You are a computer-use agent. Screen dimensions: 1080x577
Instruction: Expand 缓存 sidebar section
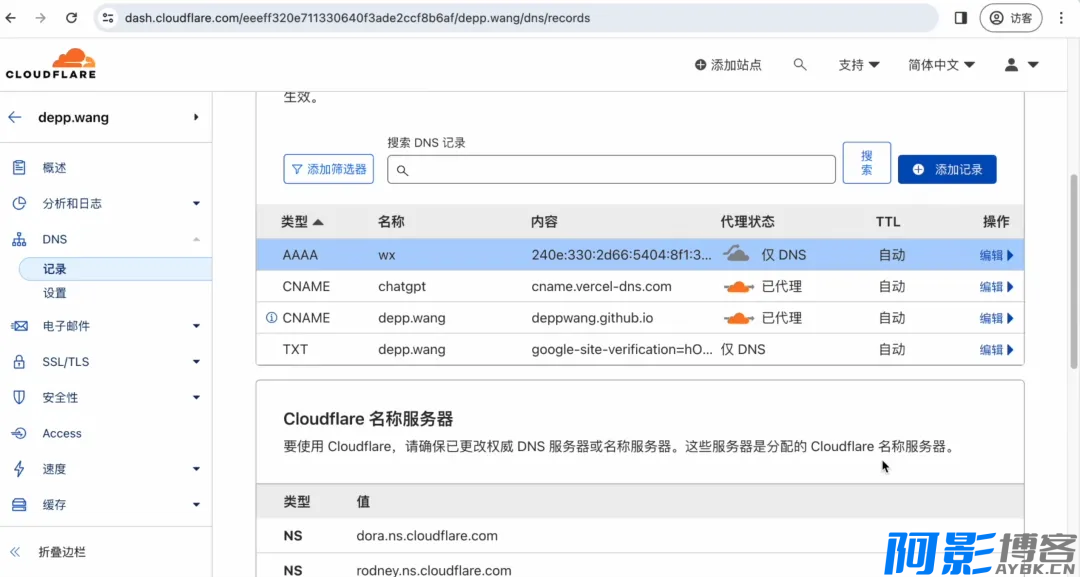[196, 505]
